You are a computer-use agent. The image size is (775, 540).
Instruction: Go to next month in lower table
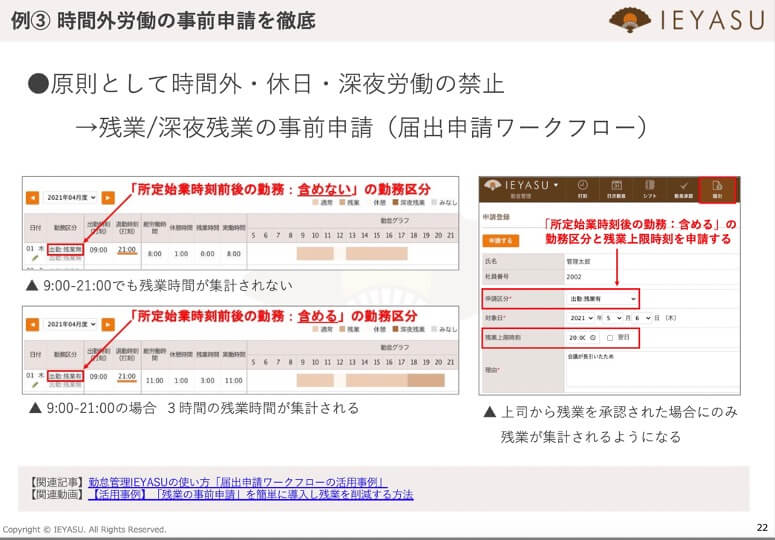pyautogui.click(x=107, y=325)
